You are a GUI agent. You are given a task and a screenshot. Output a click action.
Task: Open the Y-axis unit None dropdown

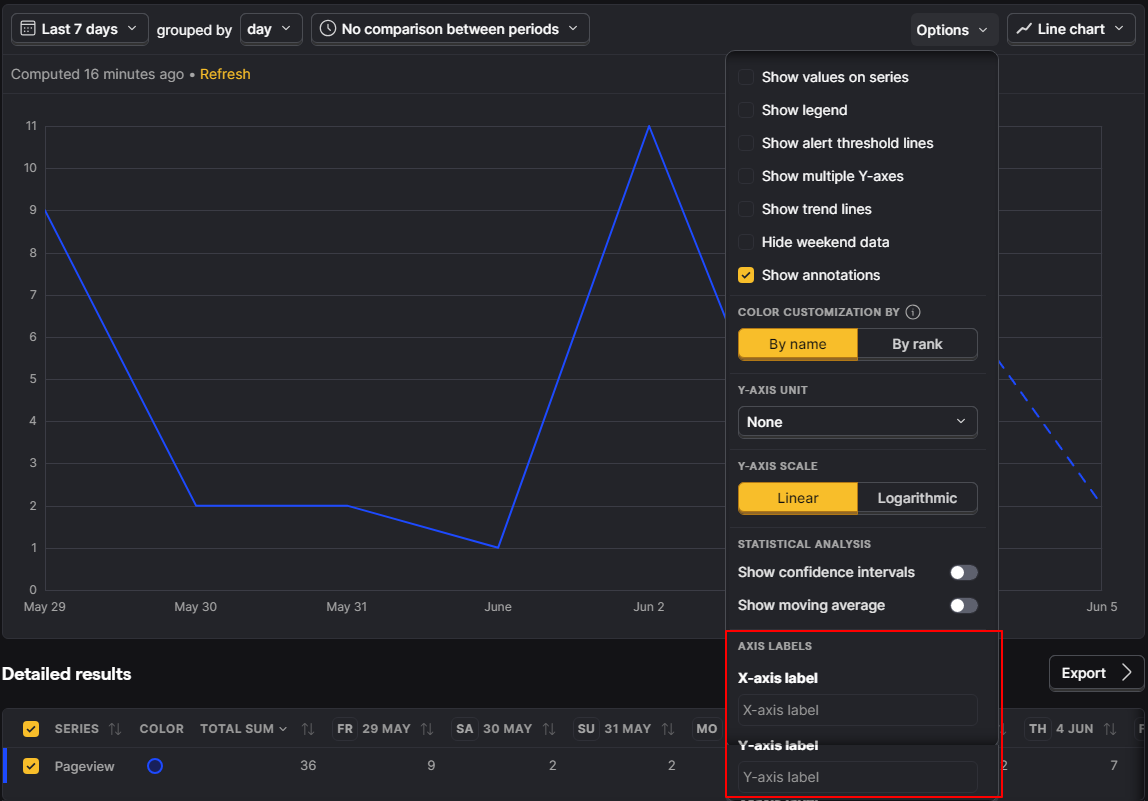click(857, 422)
